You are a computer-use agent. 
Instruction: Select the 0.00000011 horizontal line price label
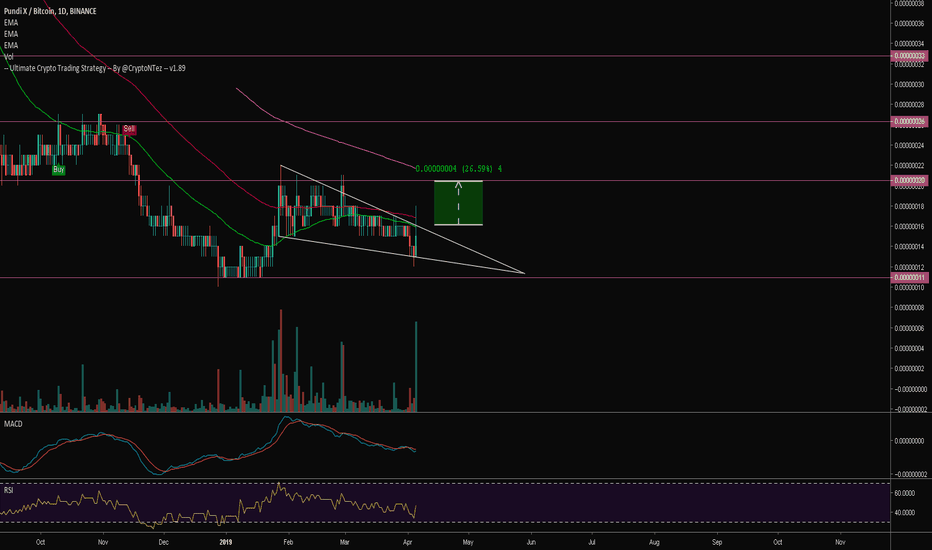tap(909, 278)
